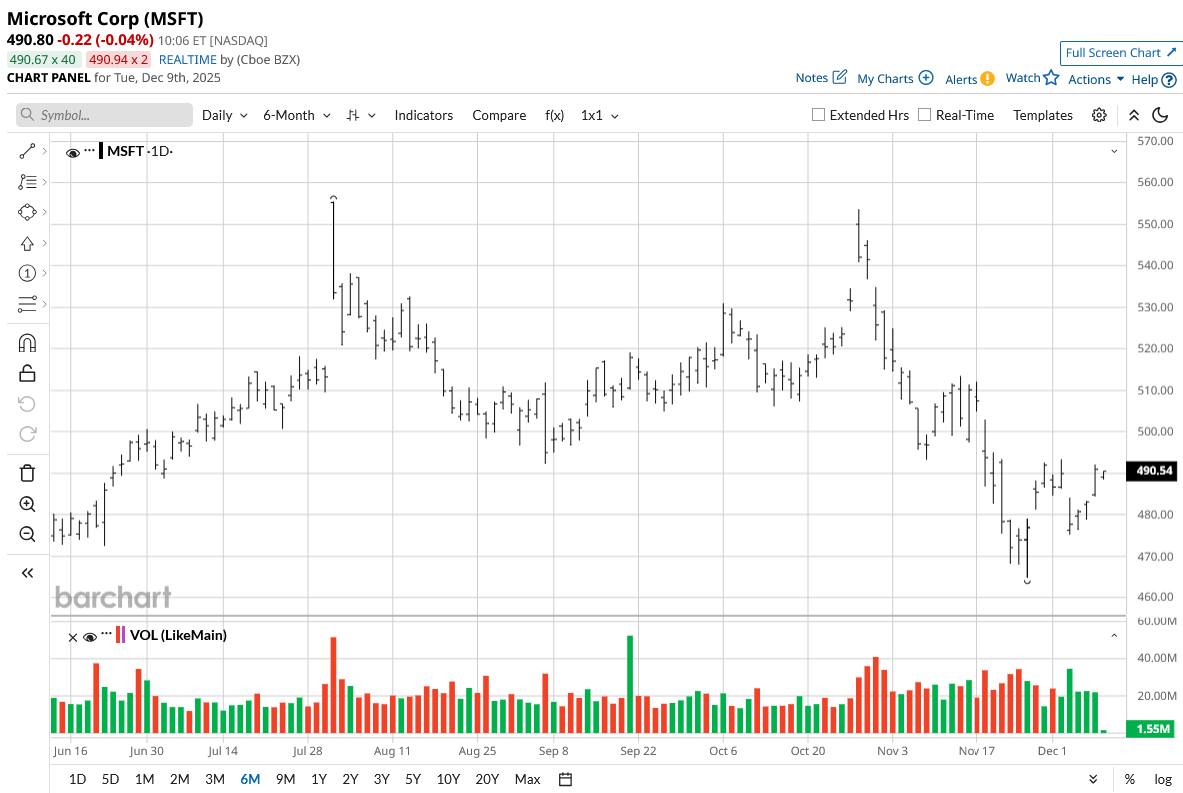
Task: Select the arrow marker tool
Action: click(27, 243)
